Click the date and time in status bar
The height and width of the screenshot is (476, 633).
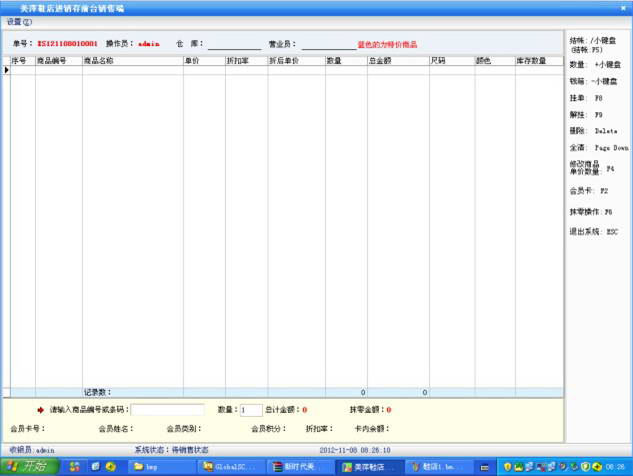pyautogui.click(x=355, y=450)
